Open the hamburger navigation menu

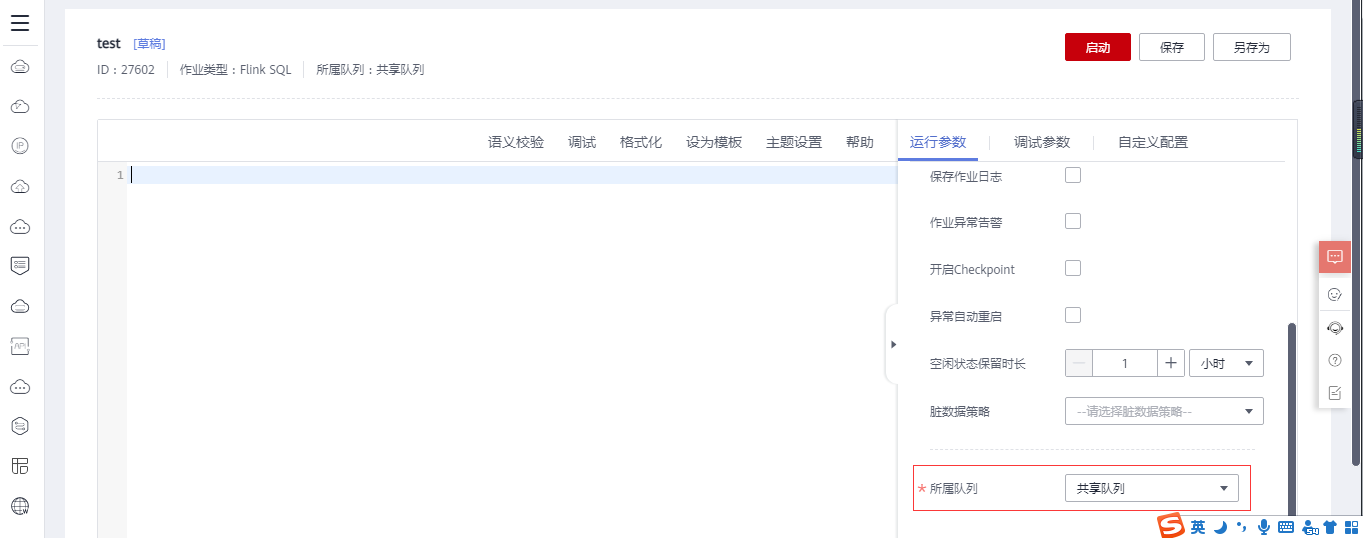point(20,23)
